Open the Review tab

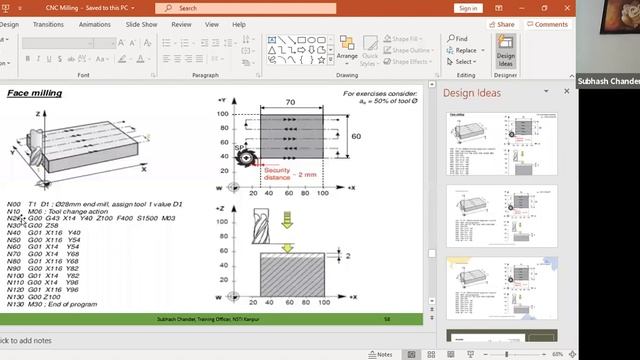pyautogui.click(x=181, y=24)
